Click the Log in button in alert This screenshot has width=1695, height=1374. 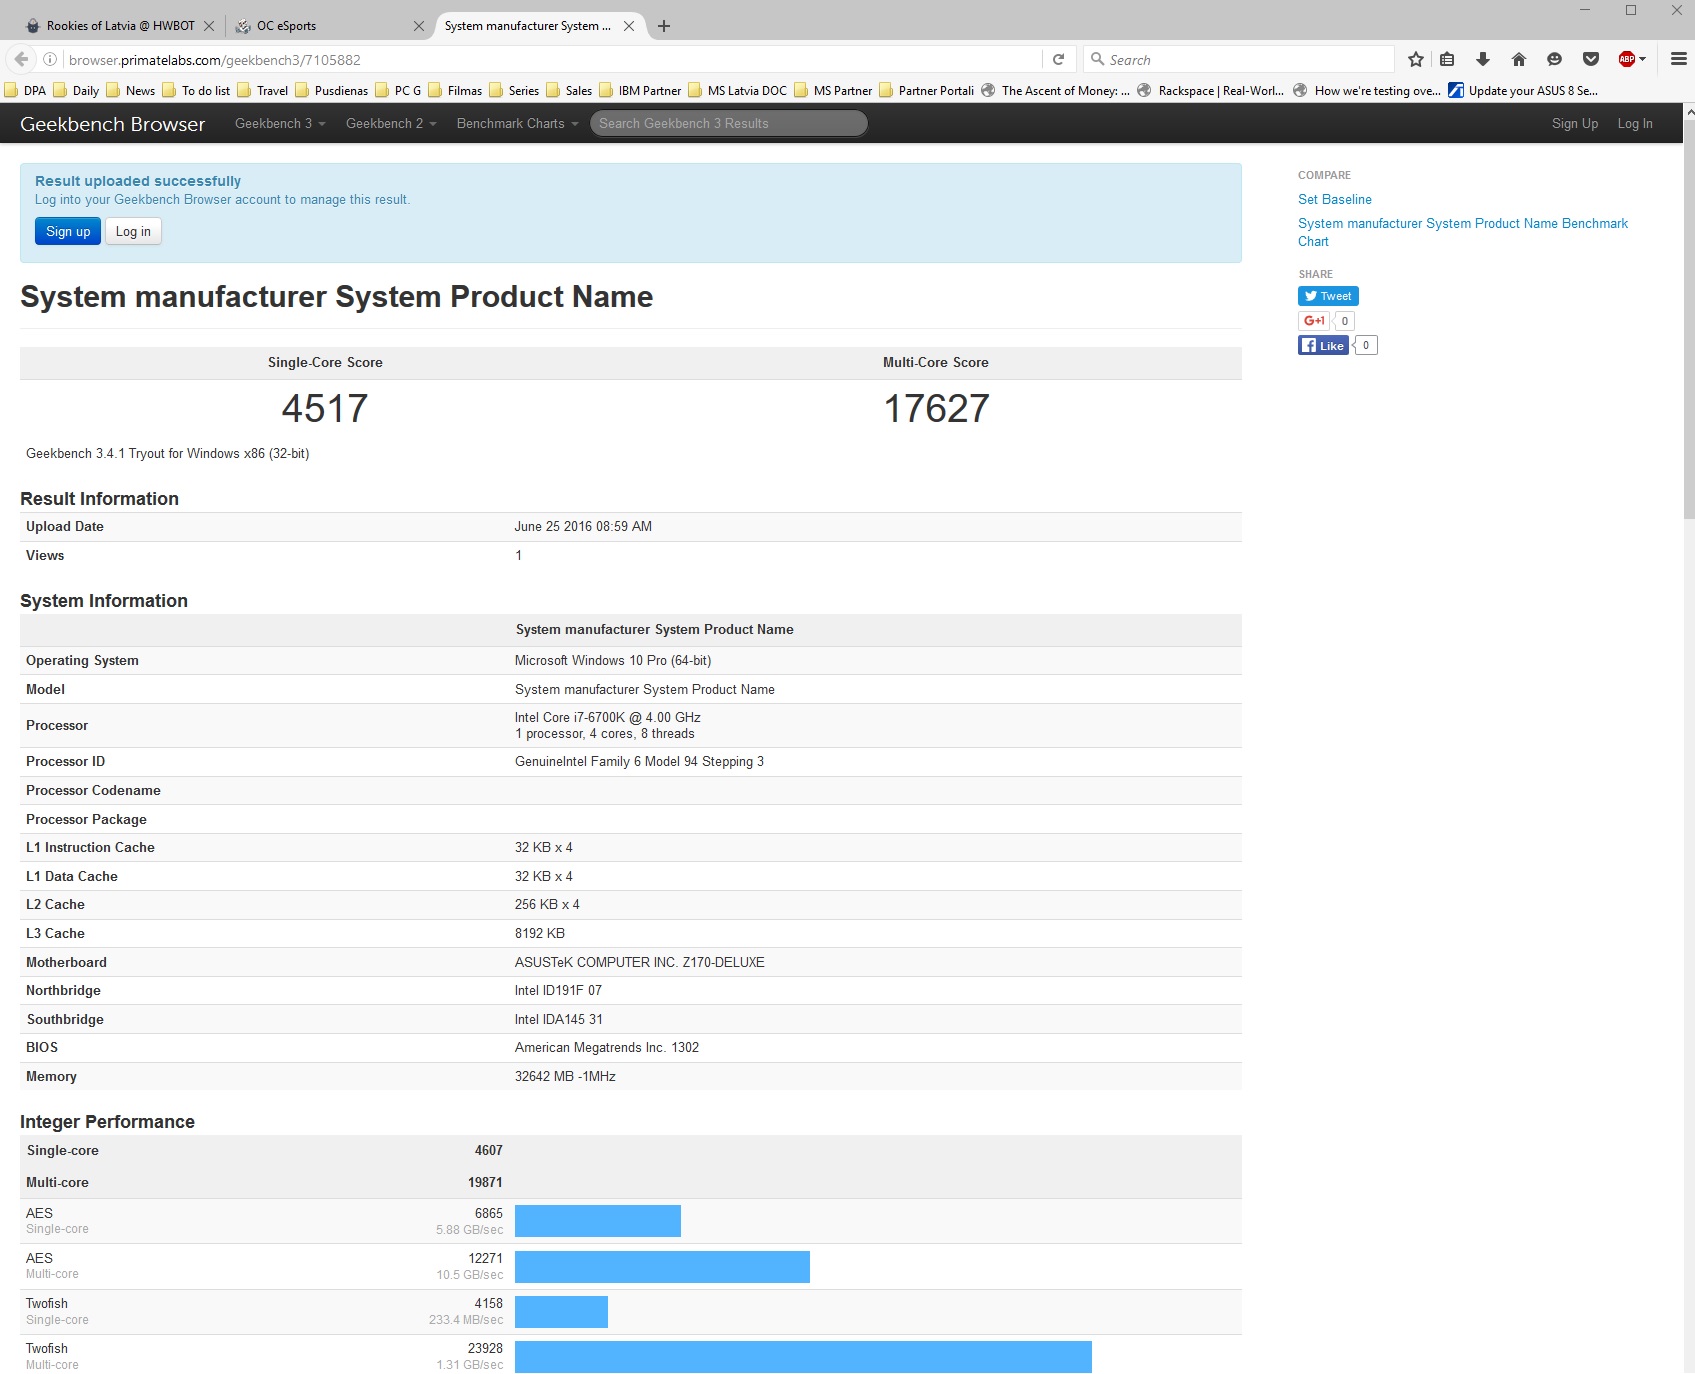(133, 231)
